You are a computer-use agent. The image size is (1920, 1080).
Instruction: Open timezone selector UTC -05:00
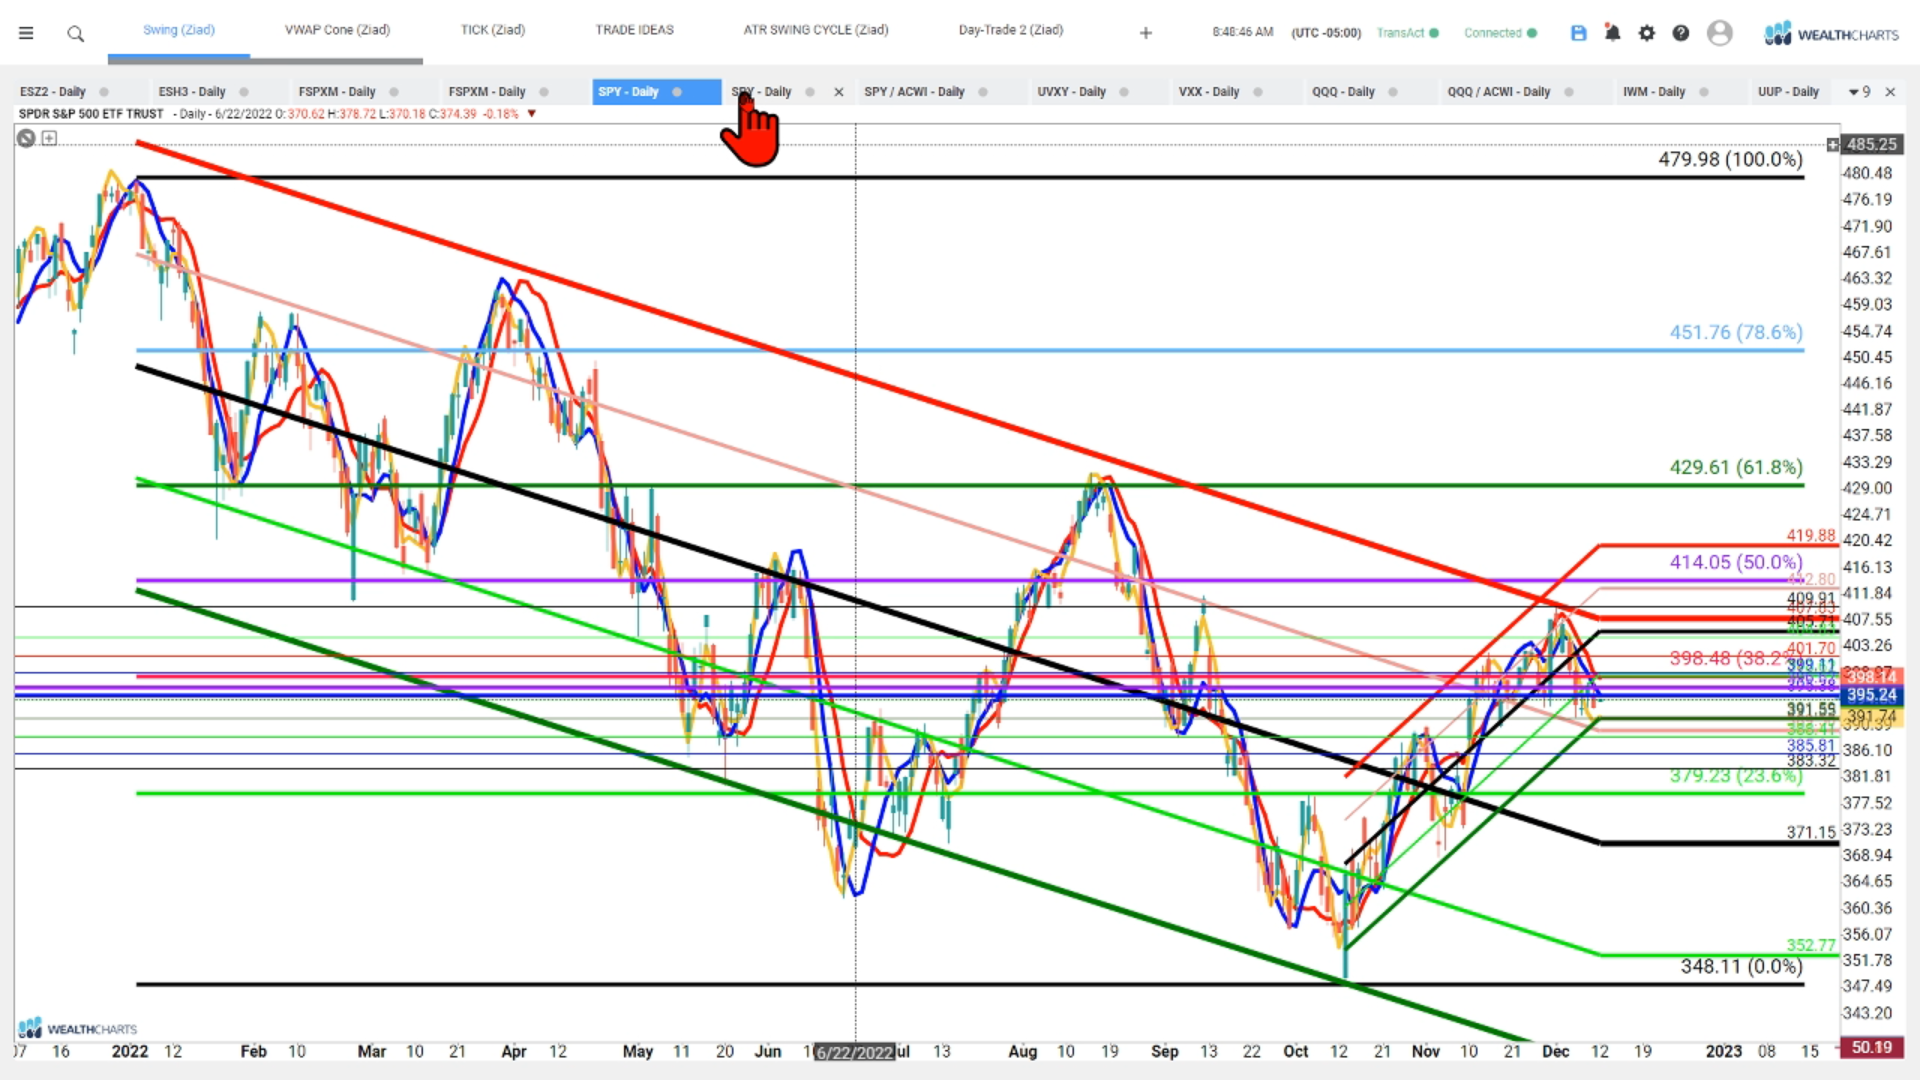click(1326, 33)
